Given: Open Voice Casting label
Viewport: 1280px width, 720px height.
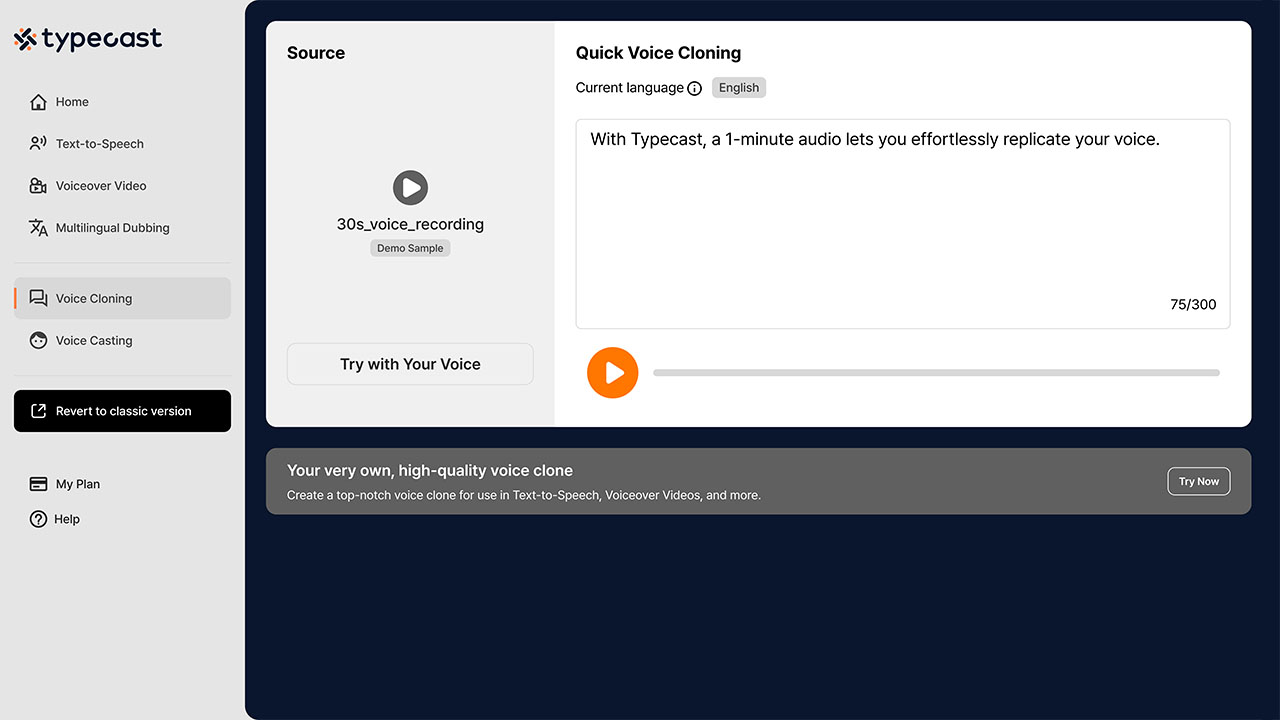Looking at the screenshot, I should 94,340.
